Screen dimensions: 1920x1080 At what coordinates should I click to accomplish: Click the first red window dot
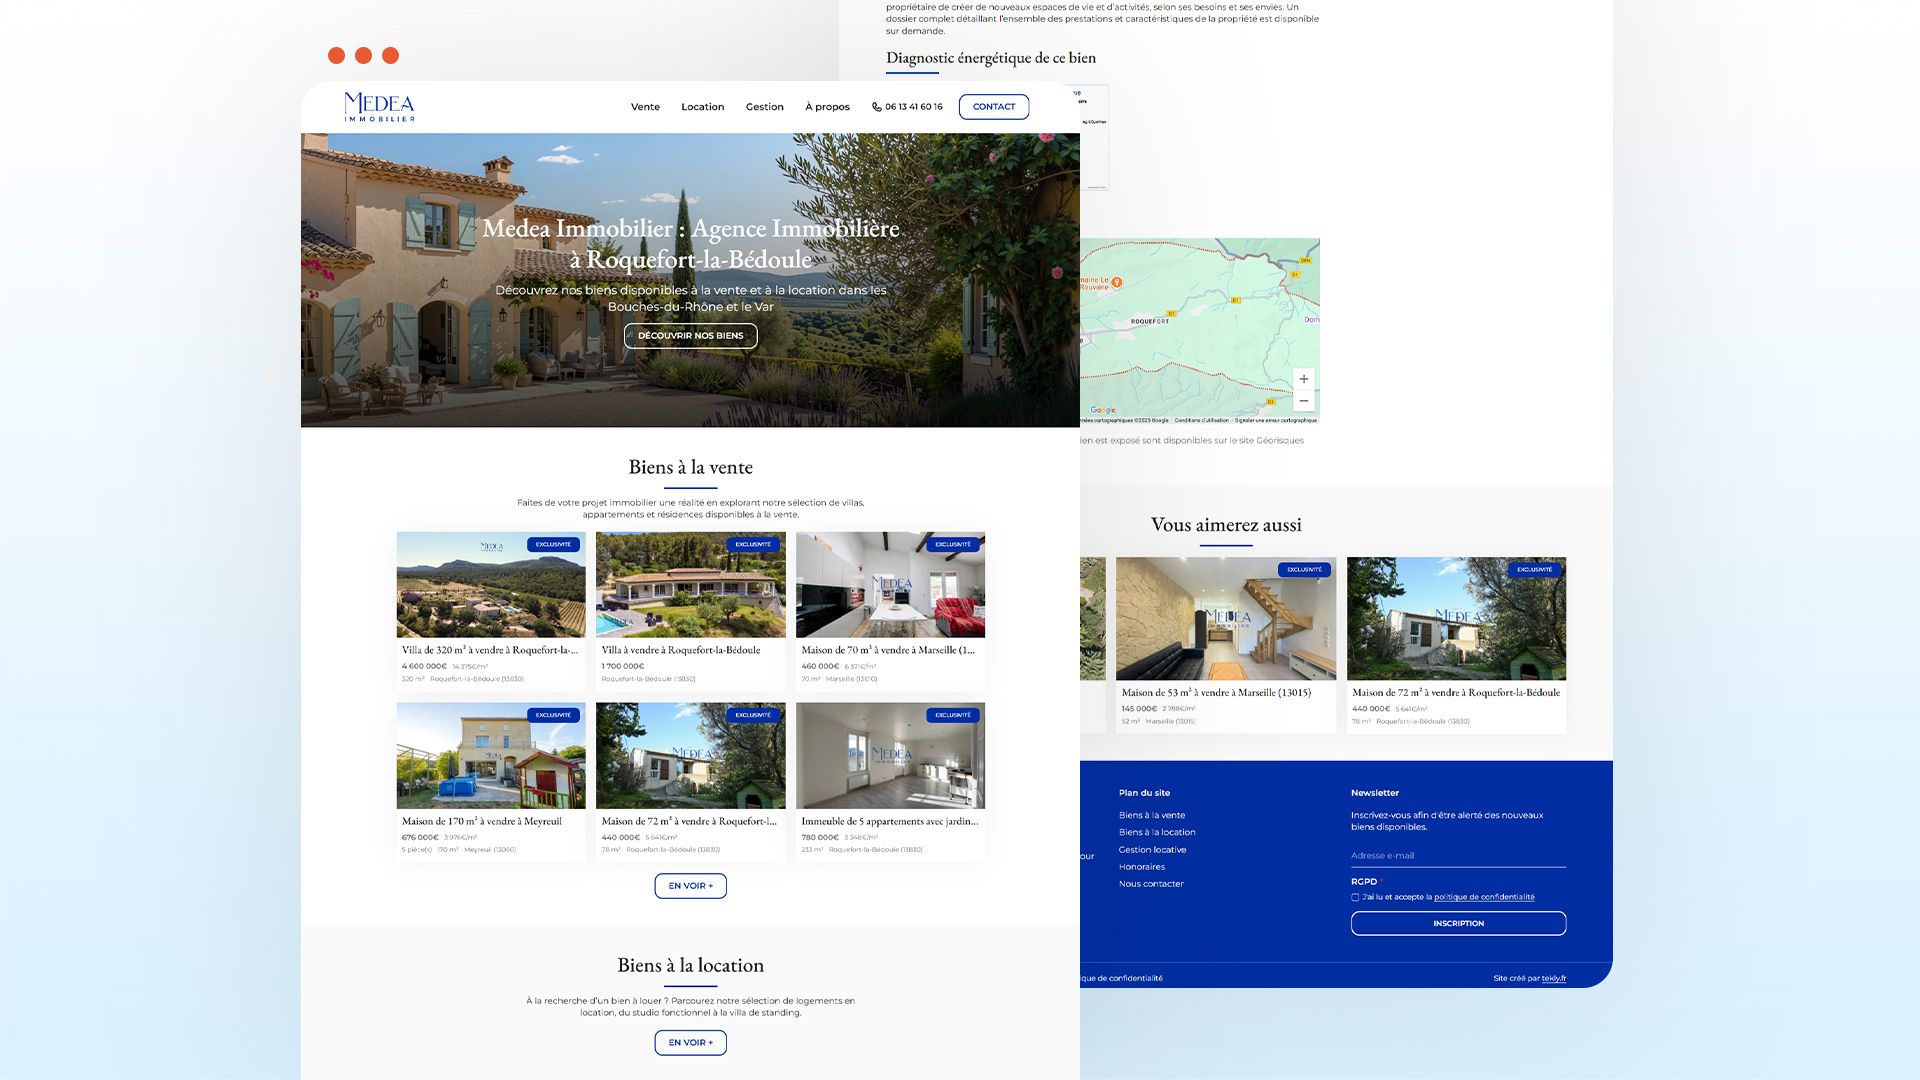pos(336,56)
